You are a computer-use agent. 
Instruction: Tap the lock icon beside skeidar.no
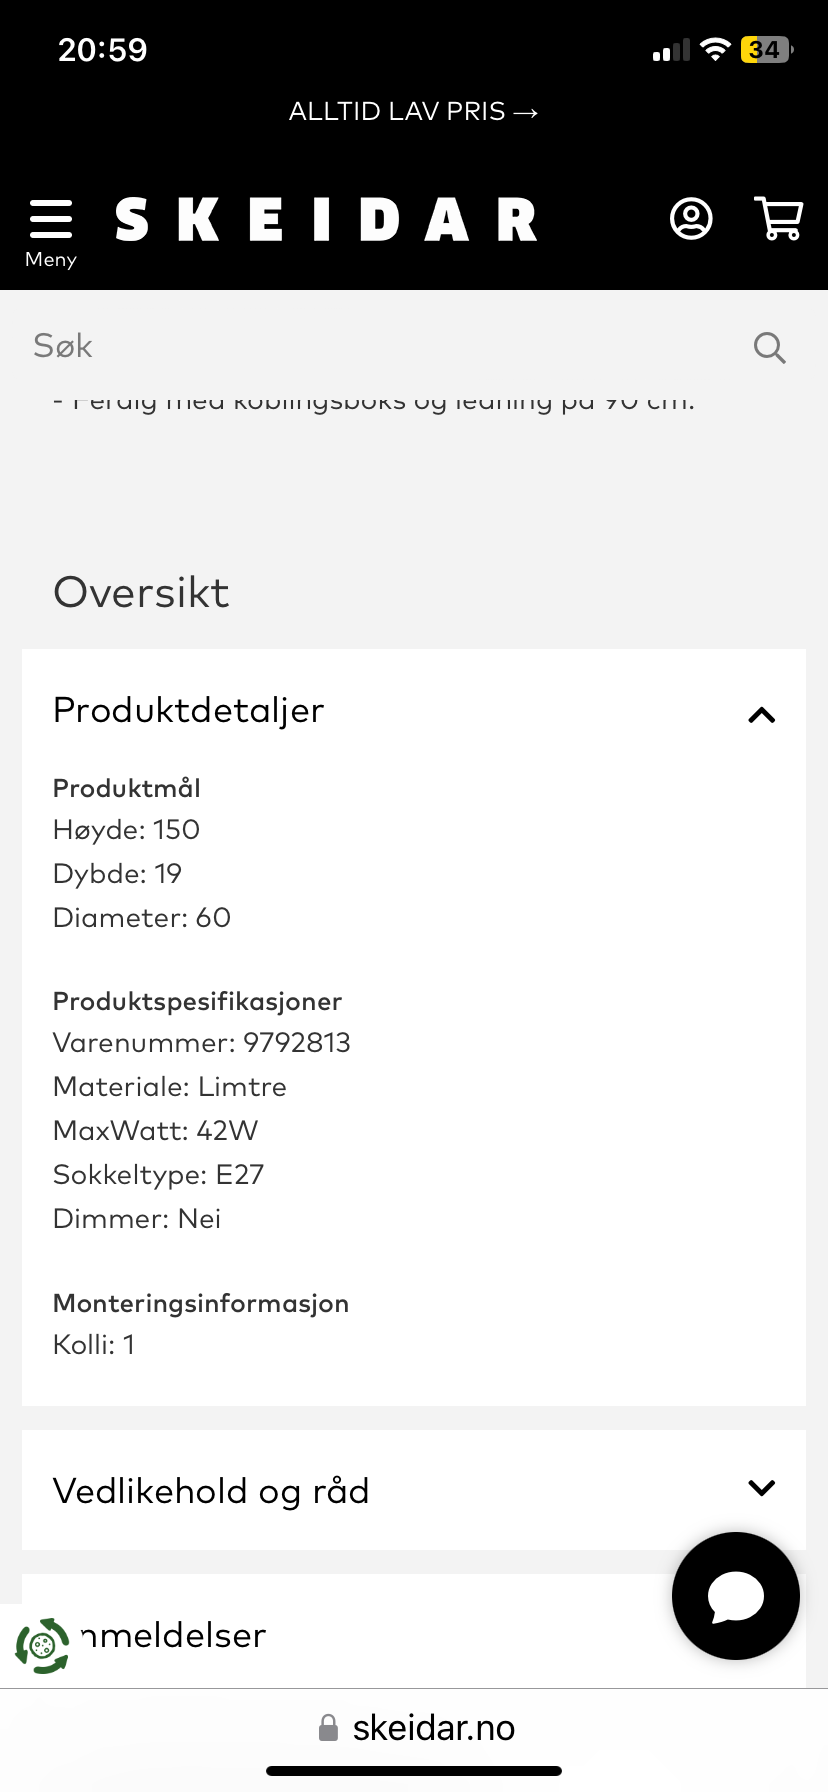pos(328,1727)
